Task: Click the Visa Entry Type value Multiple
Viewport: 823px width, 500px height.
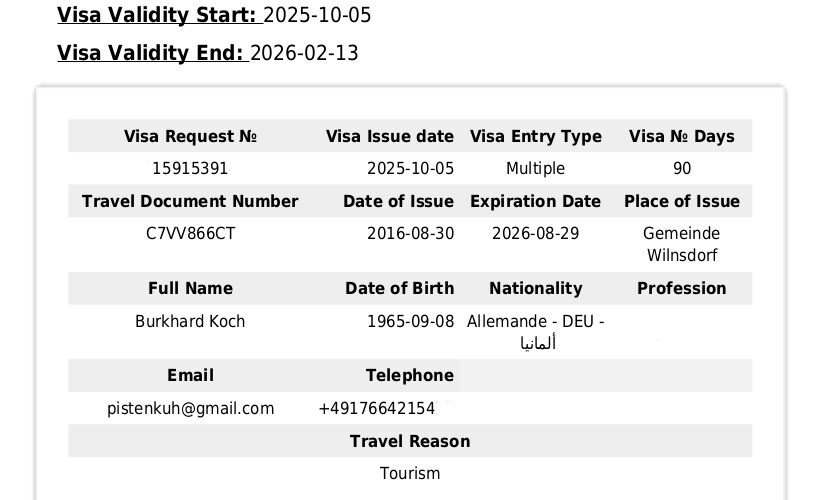Action: [535, 168]
